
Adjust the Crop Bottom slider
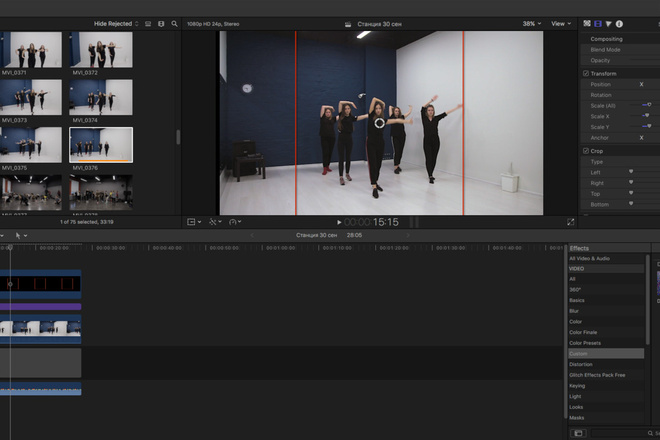point(631,203)
